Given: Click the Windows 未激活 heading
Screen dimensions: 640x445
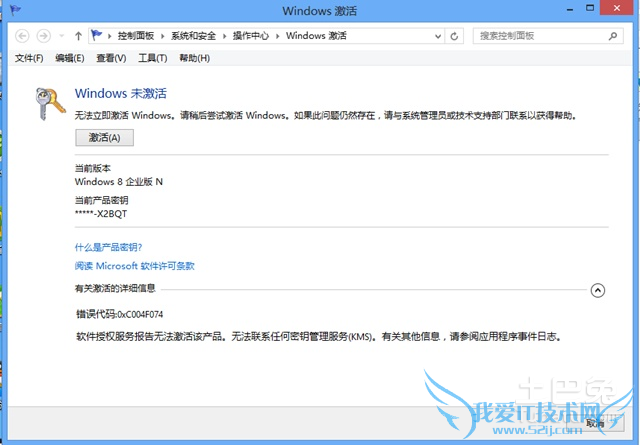Looking at the screenshot, I should [121, 93].
